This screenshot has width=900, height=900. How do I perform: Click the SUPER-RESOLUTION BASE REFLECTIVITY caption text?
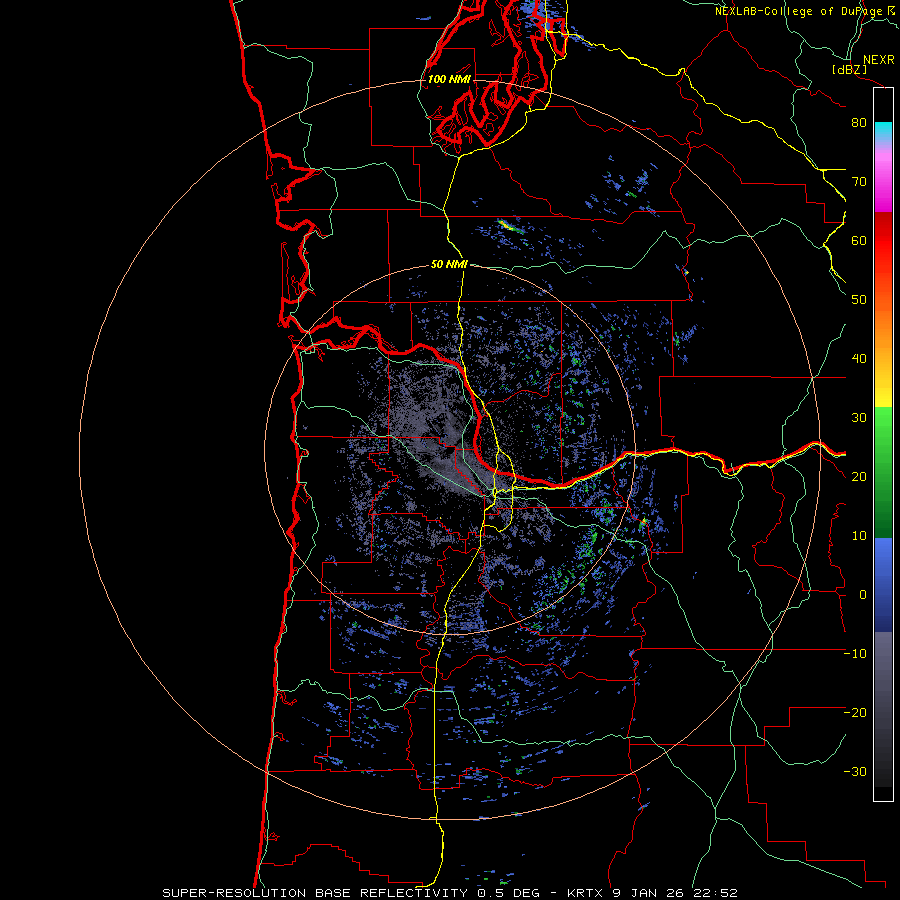[315, 893]
